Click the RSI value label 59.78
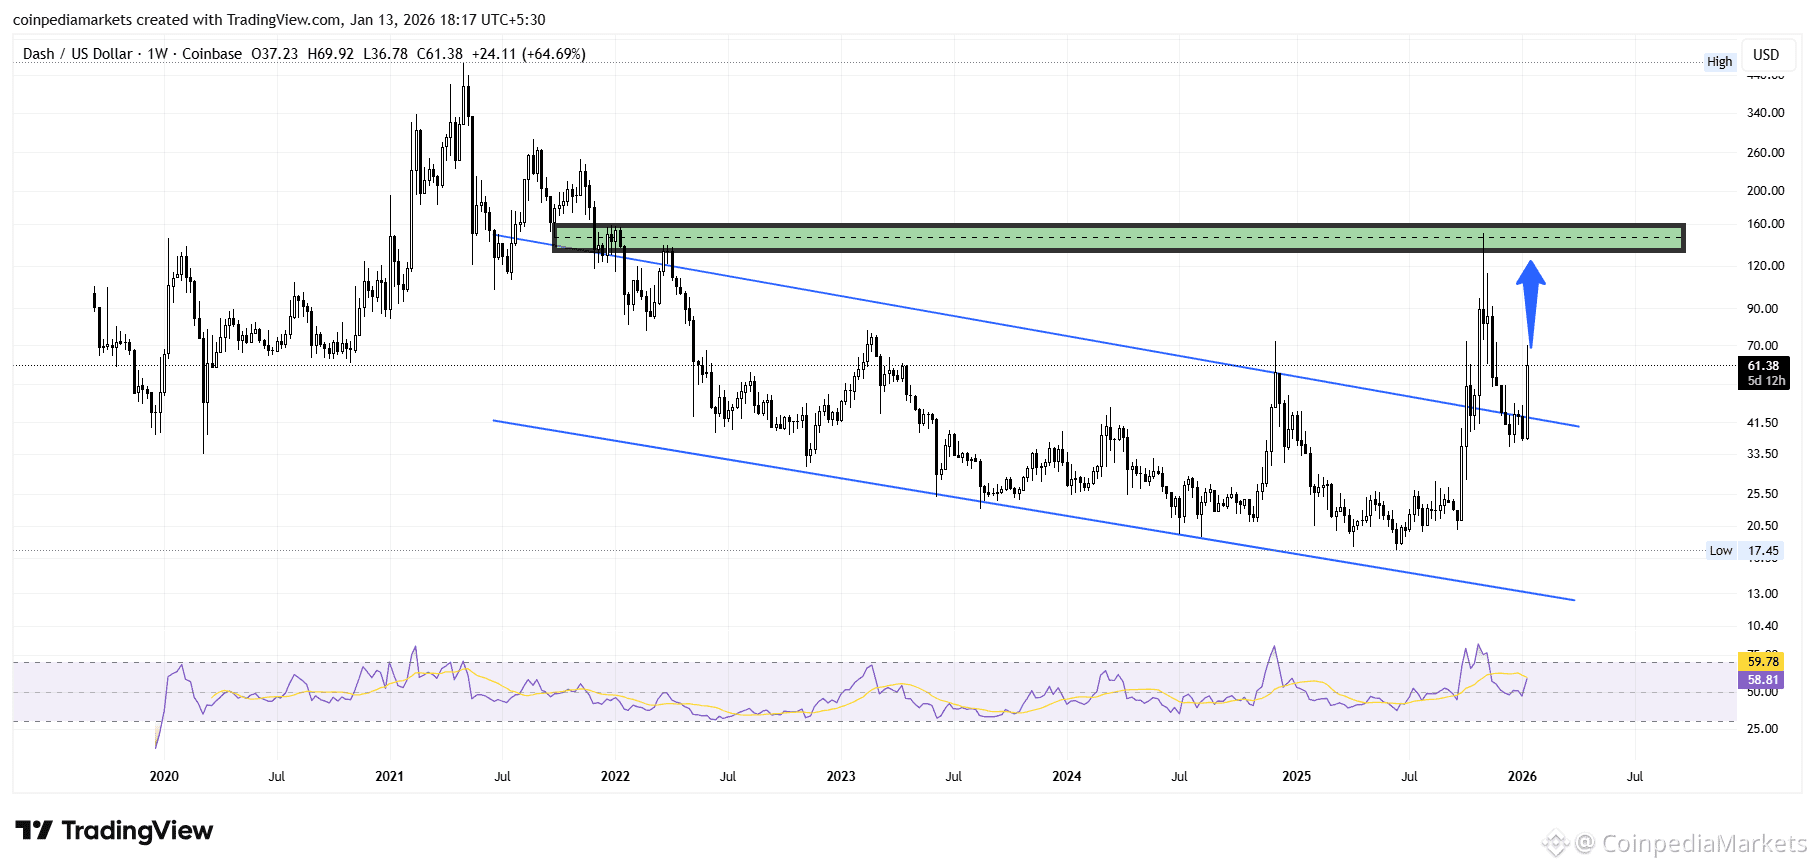The width and height of the screenshot is (1815, 868). click(x=1763, y=662)
